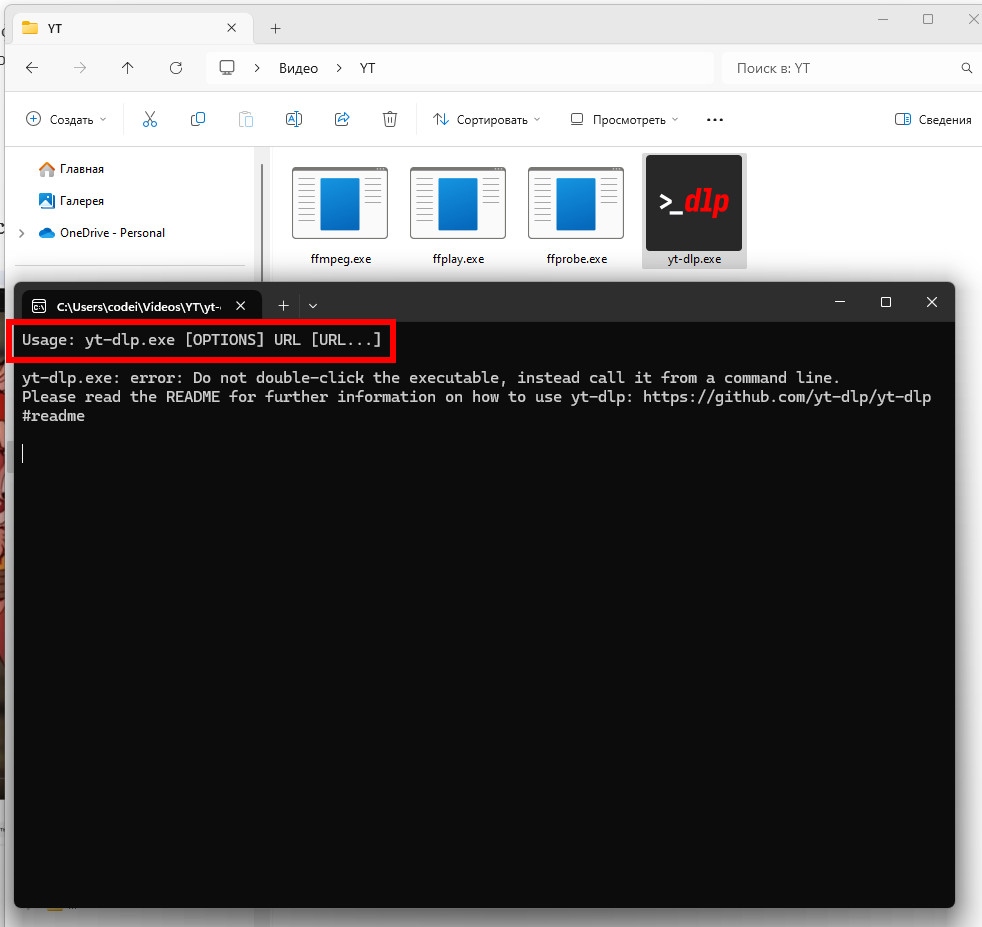
Task: Navigate back with the back arrow
Action: point(32,68)
